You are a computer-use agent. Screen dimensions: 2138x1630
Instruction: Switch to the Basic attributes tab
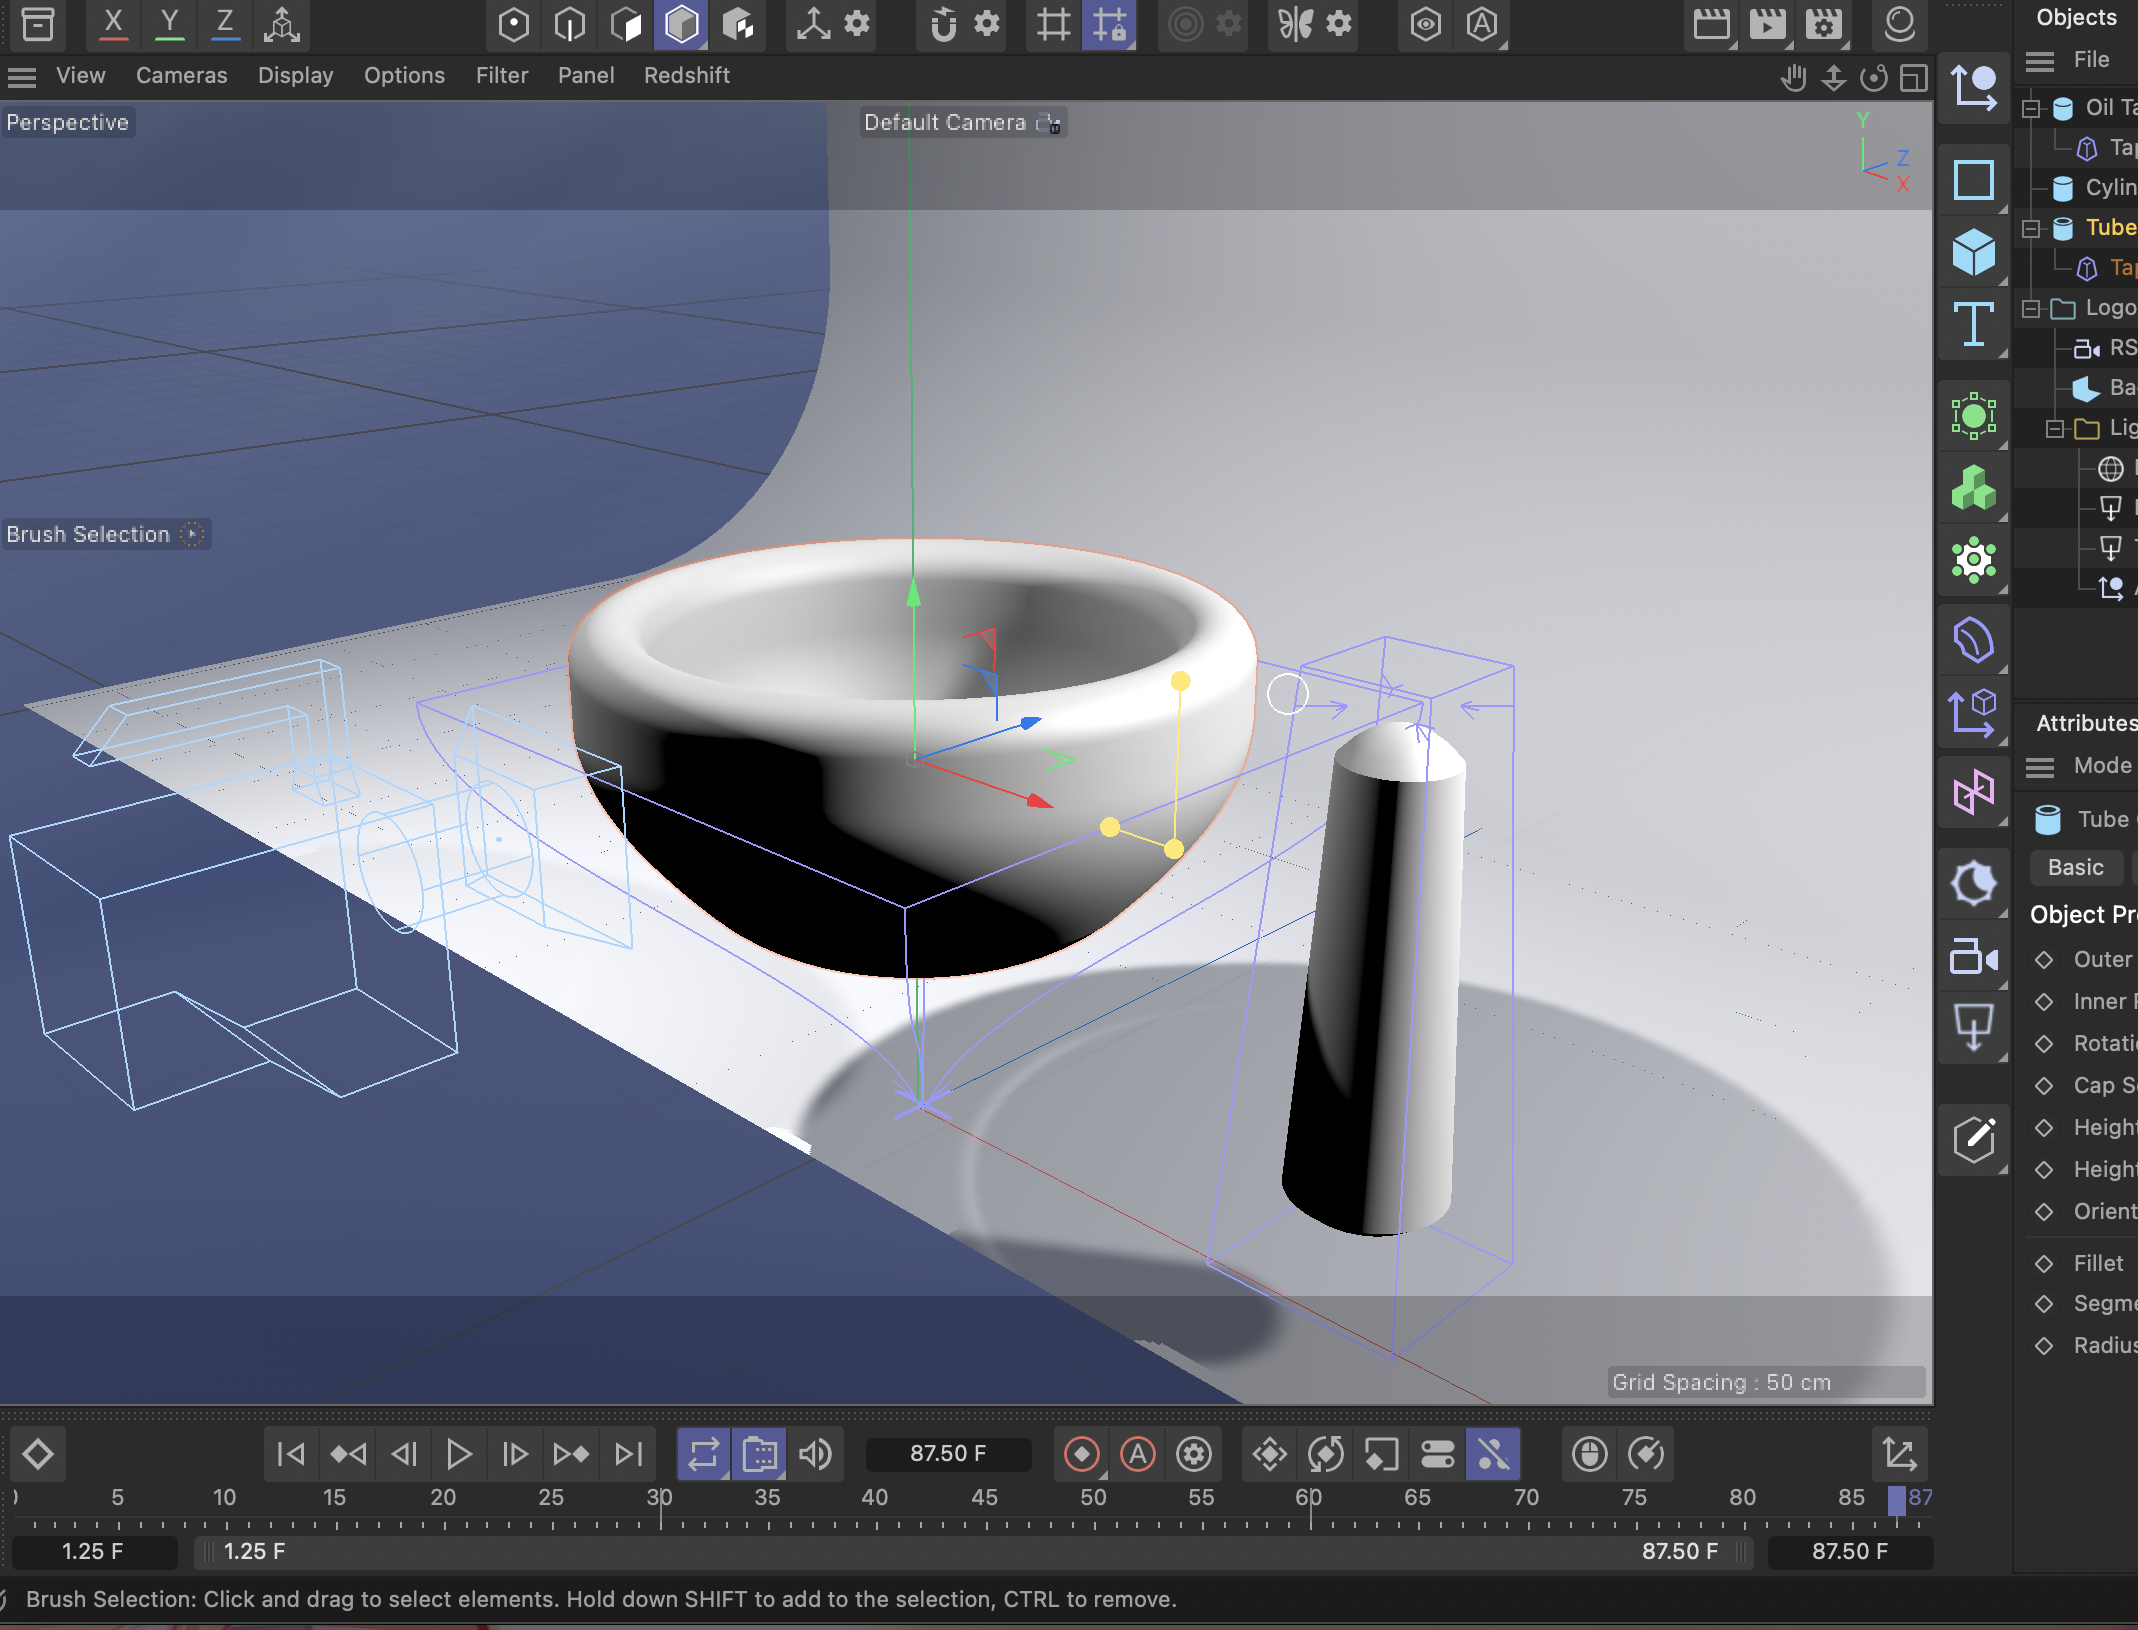pyautogui.click(x=2075, y=868)
